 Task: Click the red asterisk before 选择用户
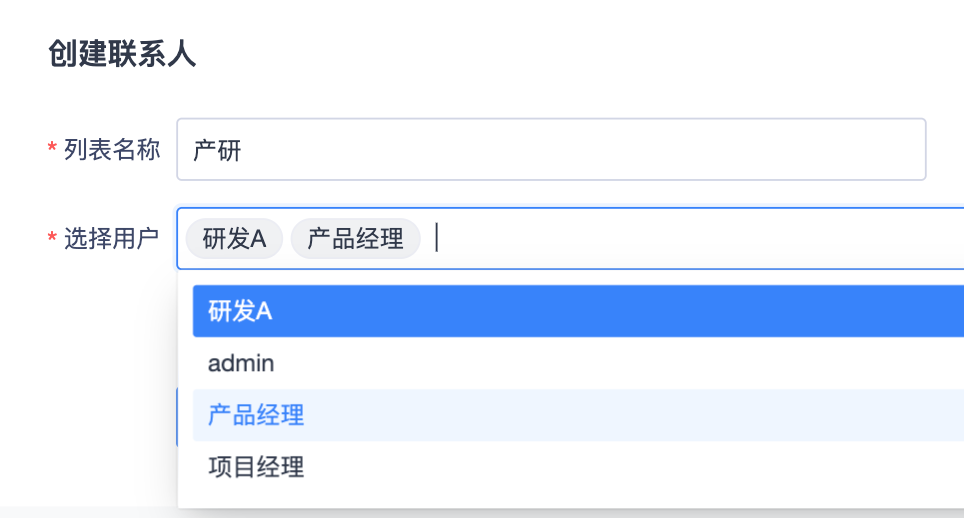[x=51, y=240]
